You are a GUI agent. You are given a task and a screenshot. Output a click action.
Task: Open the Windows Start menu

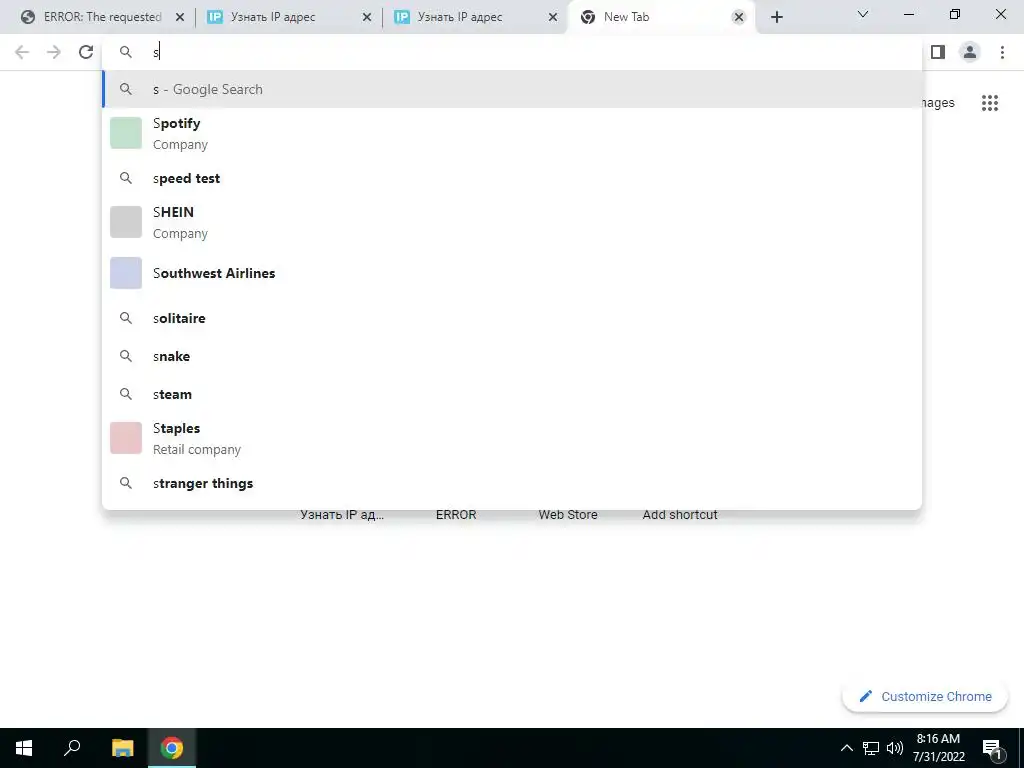tap(24, 748)
